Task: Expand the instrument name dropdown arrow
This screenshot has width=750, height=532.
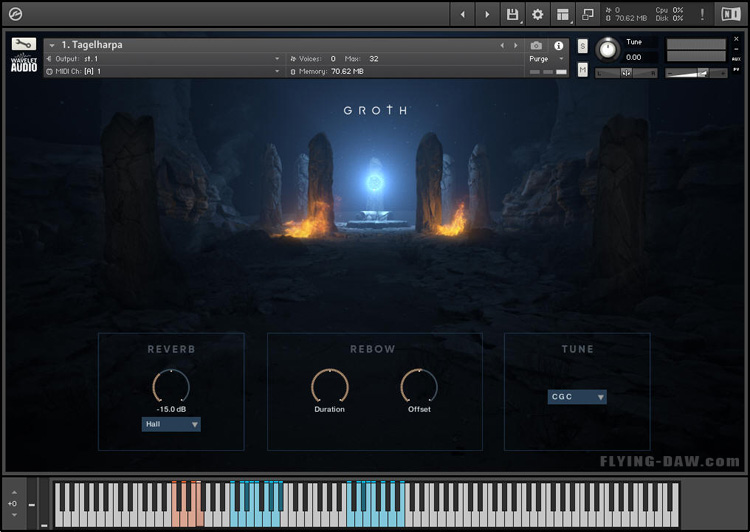Action: point(52,45)
